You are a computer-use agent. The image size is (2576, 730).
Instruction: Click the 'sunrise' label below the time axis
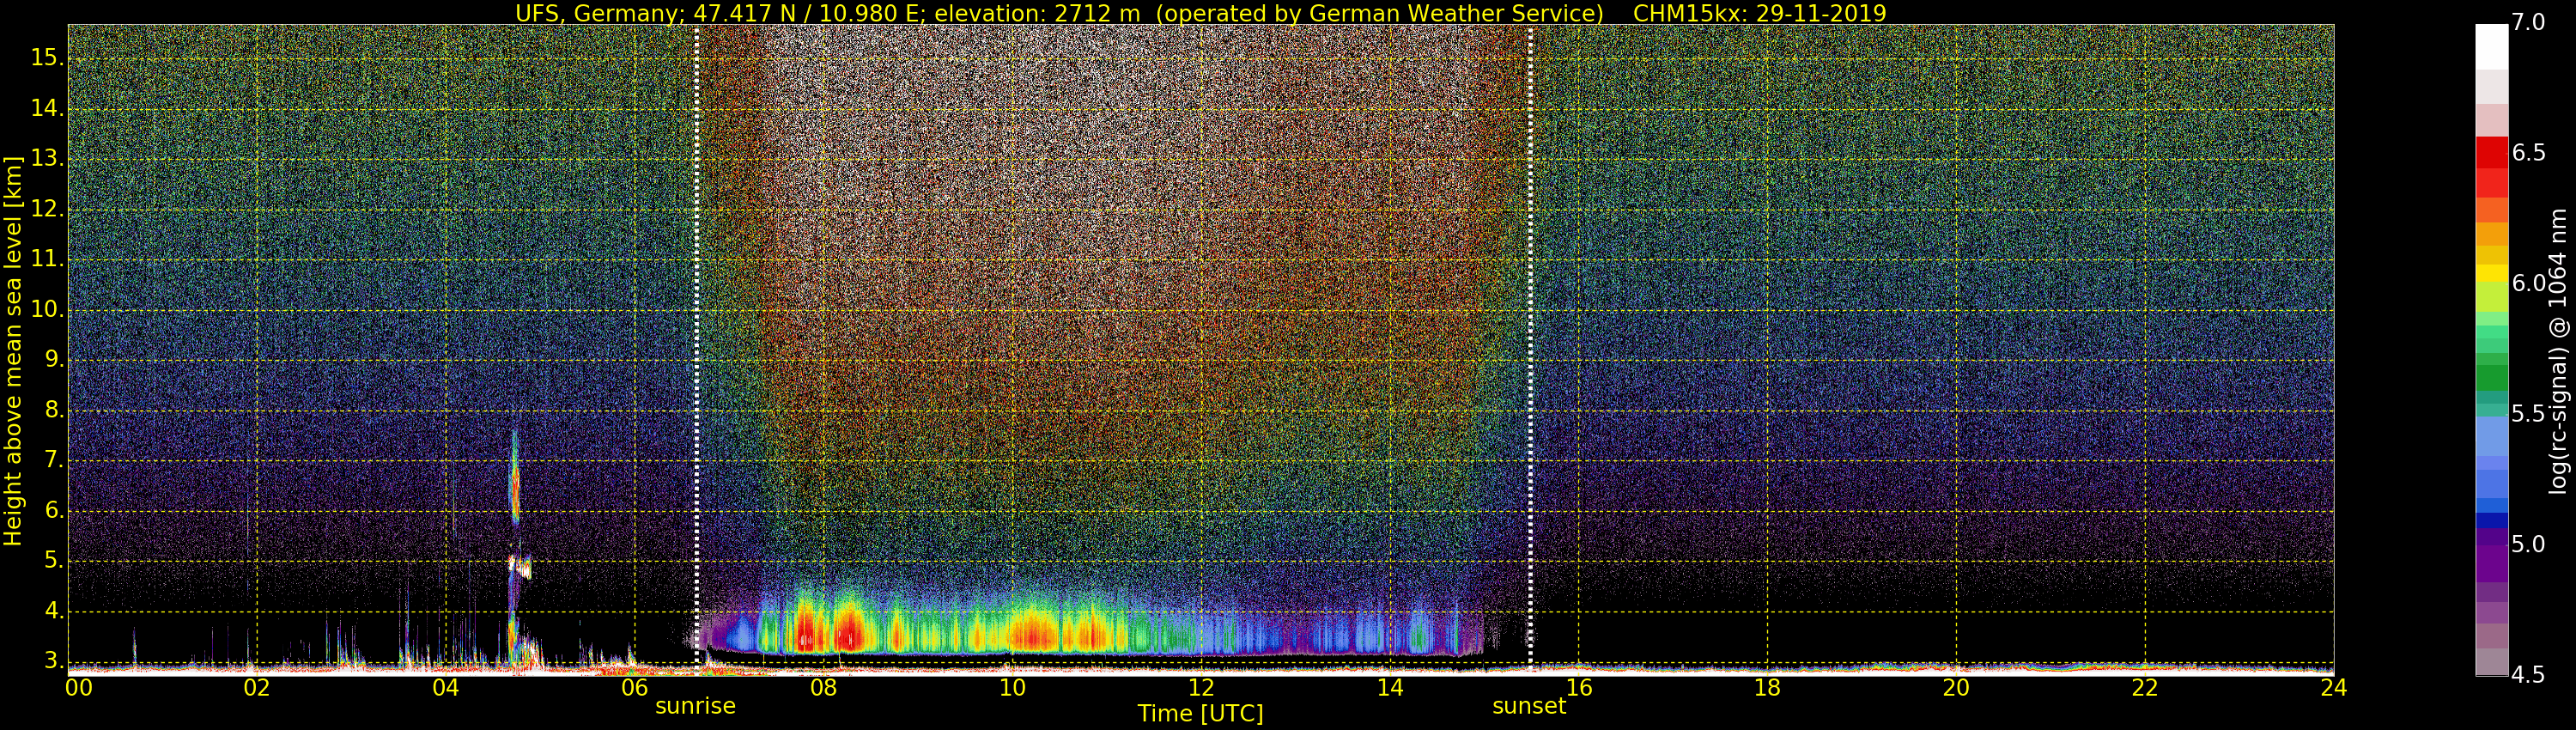point(695,706)
